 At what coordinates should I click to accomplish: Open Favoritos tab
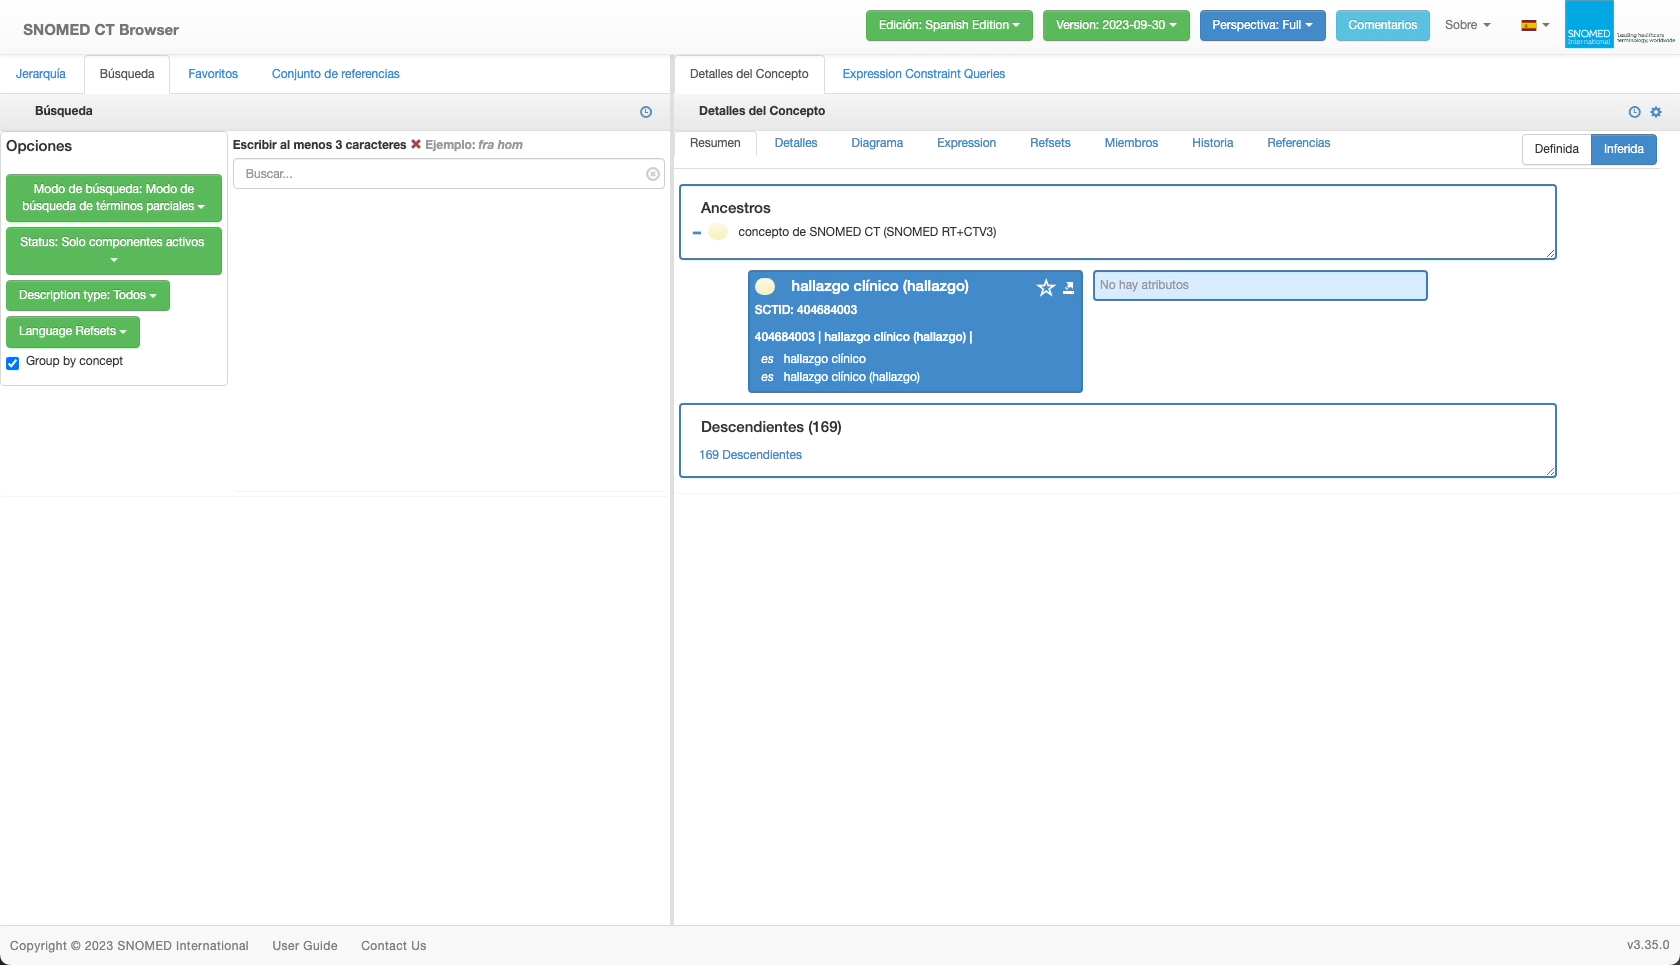coord(213,74)
